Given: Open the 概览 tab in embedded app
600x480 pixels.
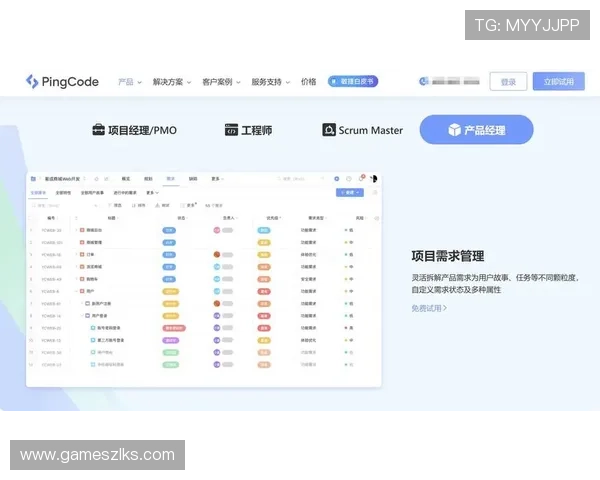Looking at the screenshot, I should 126,179.
